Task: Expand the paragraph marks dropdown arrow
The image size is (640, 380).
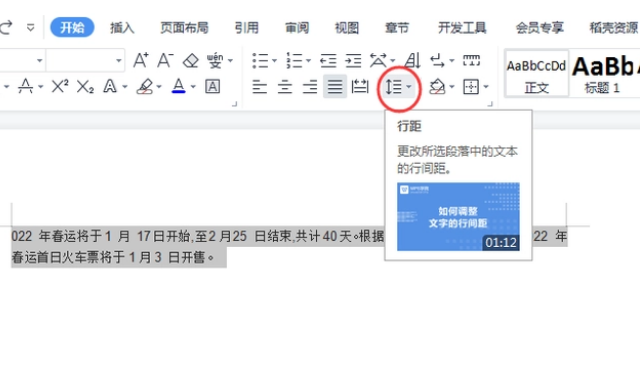Action: tap(452, 61)
